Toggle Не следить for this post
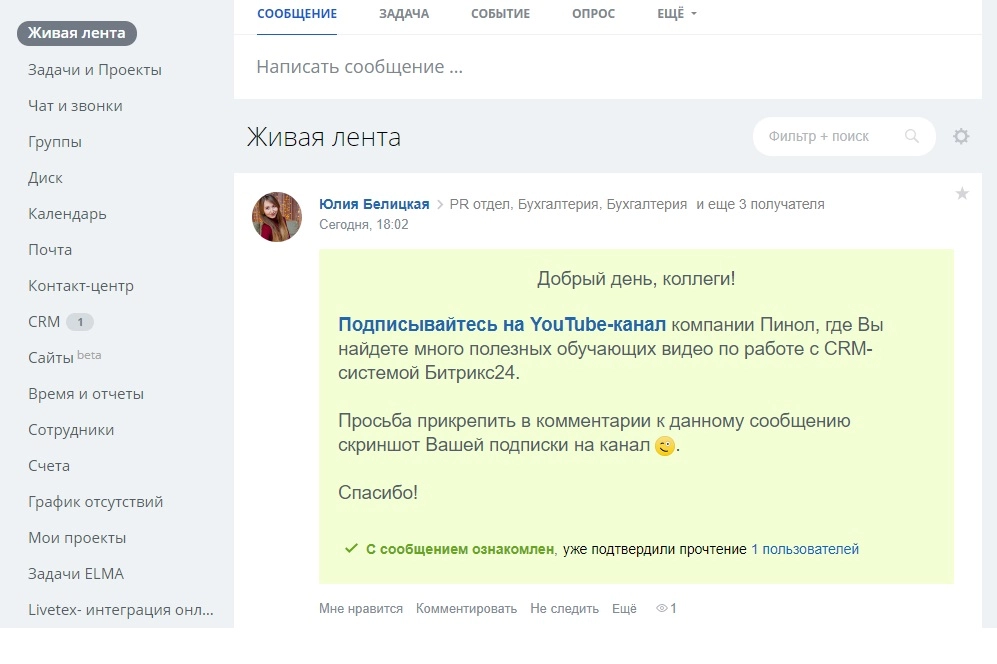Screen dimensions: 997x664 (x=564, y=608)
